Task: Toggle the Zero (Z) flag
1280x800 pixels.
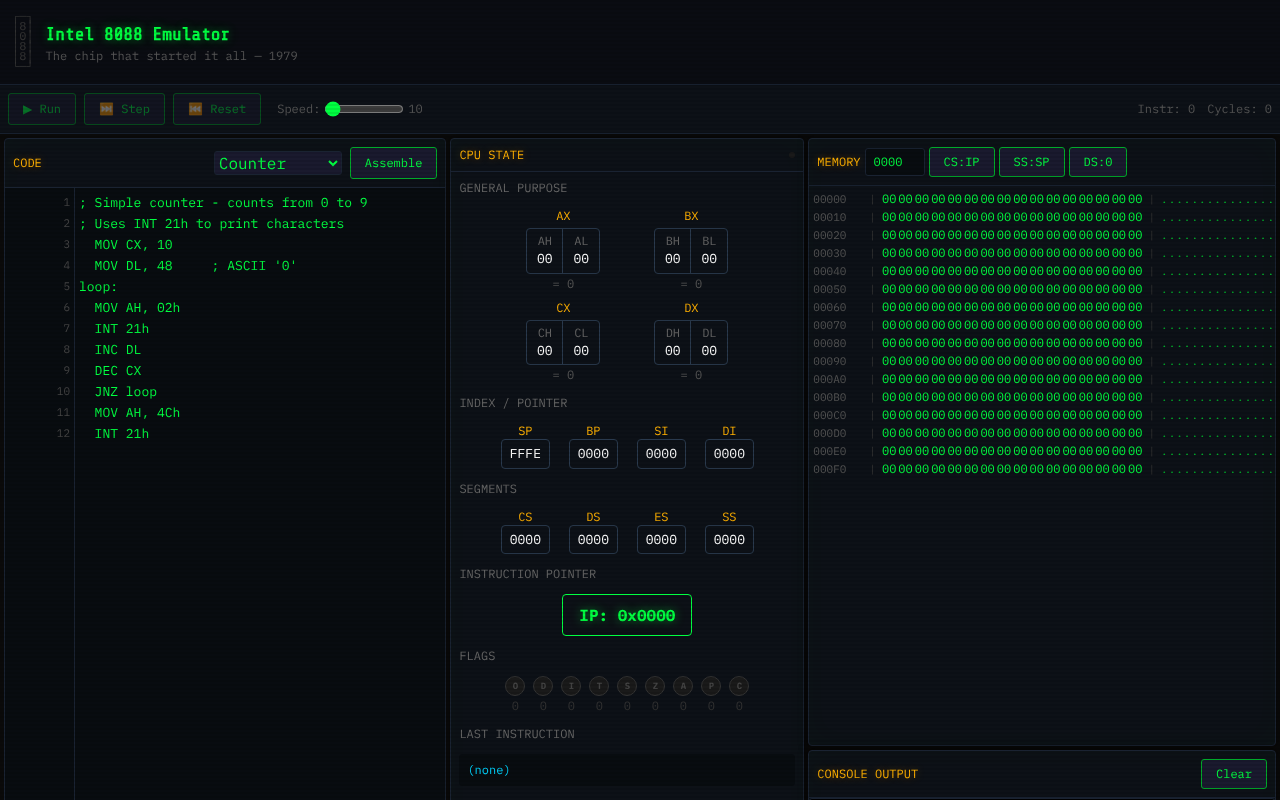Action: coord(655,686)
